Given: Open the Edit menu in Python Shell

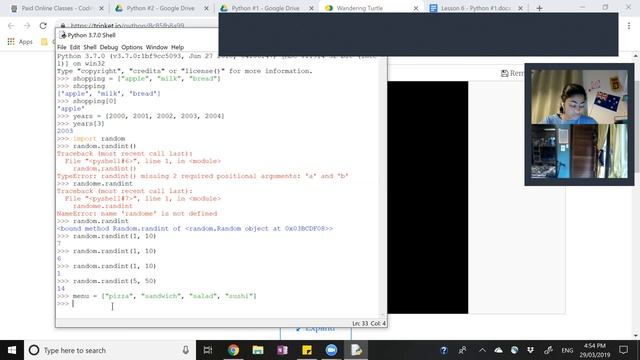Looking at the screenshot, I should (75, 47).
